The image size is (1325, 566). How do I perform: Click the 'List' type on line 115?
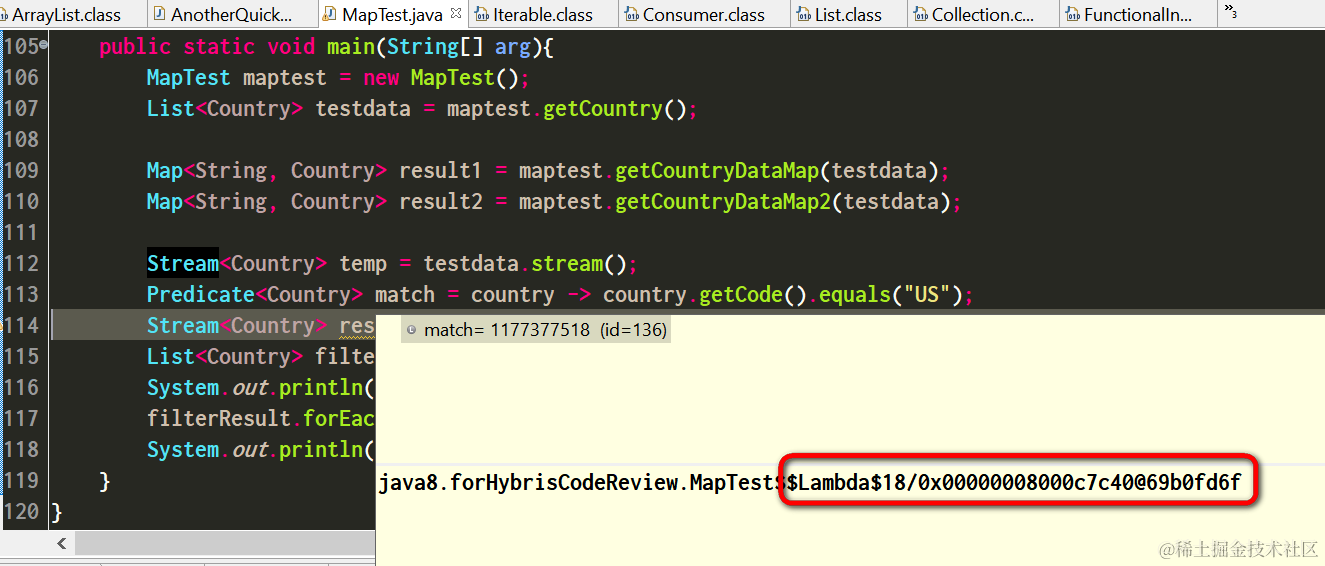171,356
